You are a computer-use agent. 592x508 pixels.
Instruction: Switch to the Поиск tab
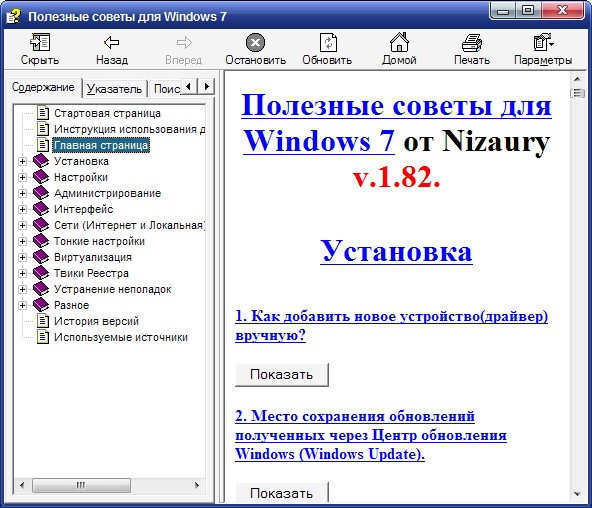pos(166,89)
